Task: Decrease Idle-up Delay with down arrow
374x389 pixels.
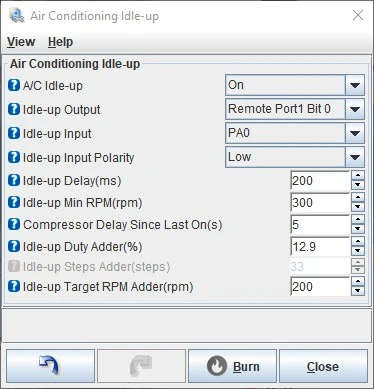Action: point(358,185)
